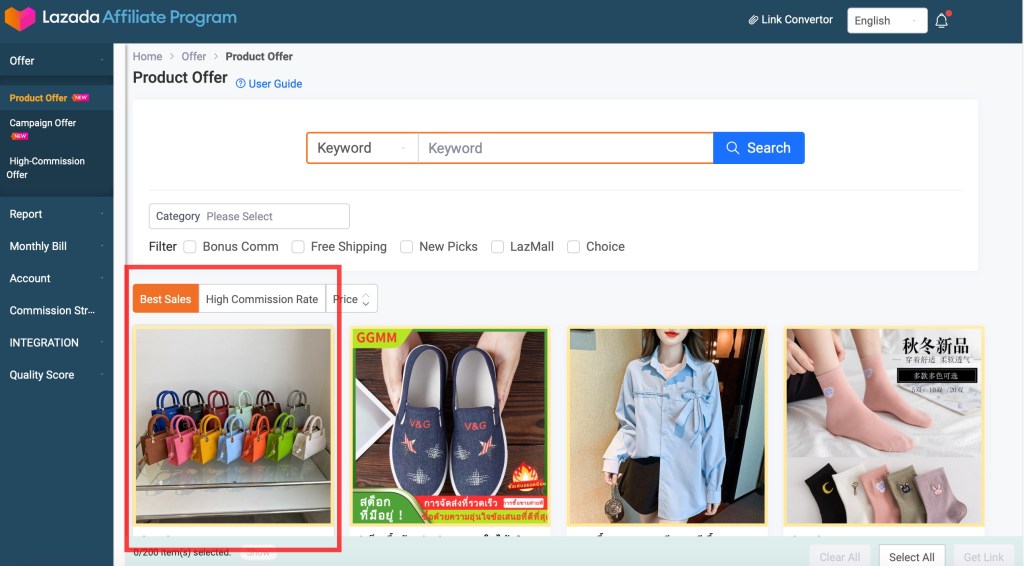Switch to High Commission Rate tab

262,299
